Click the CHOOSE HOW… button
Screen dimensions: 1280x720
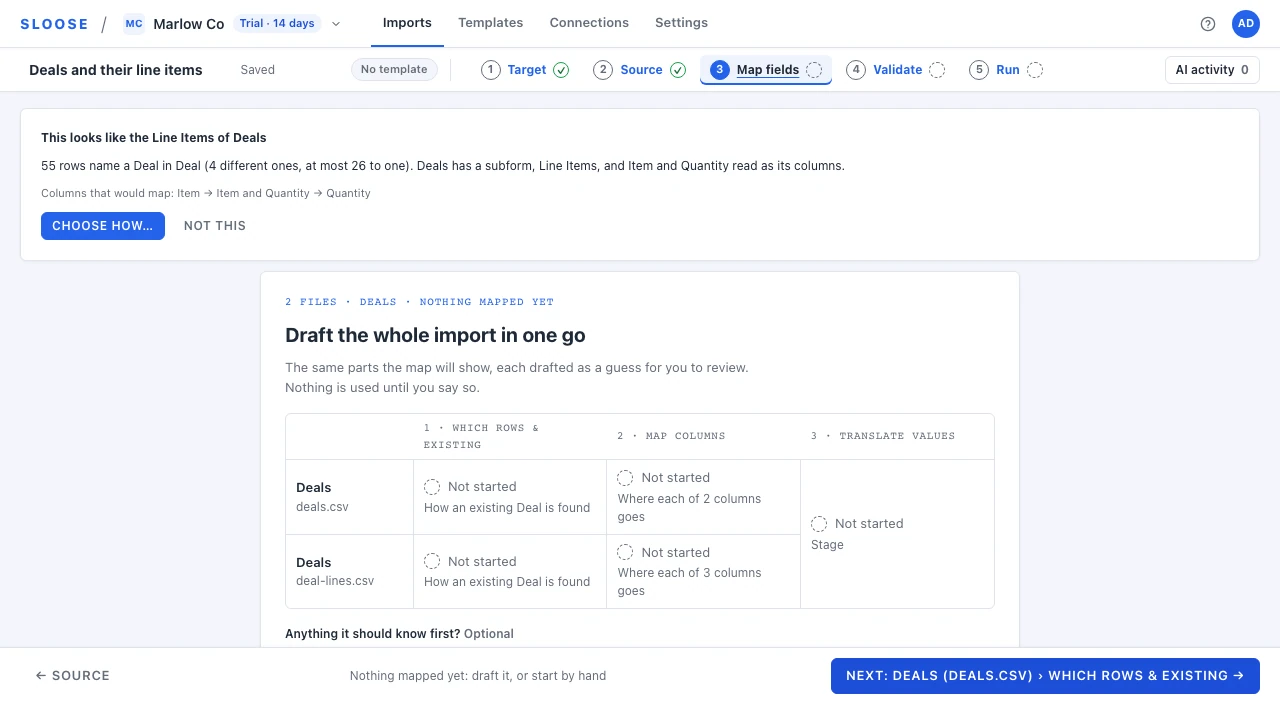pyautogui.click(x=103, y=226)
